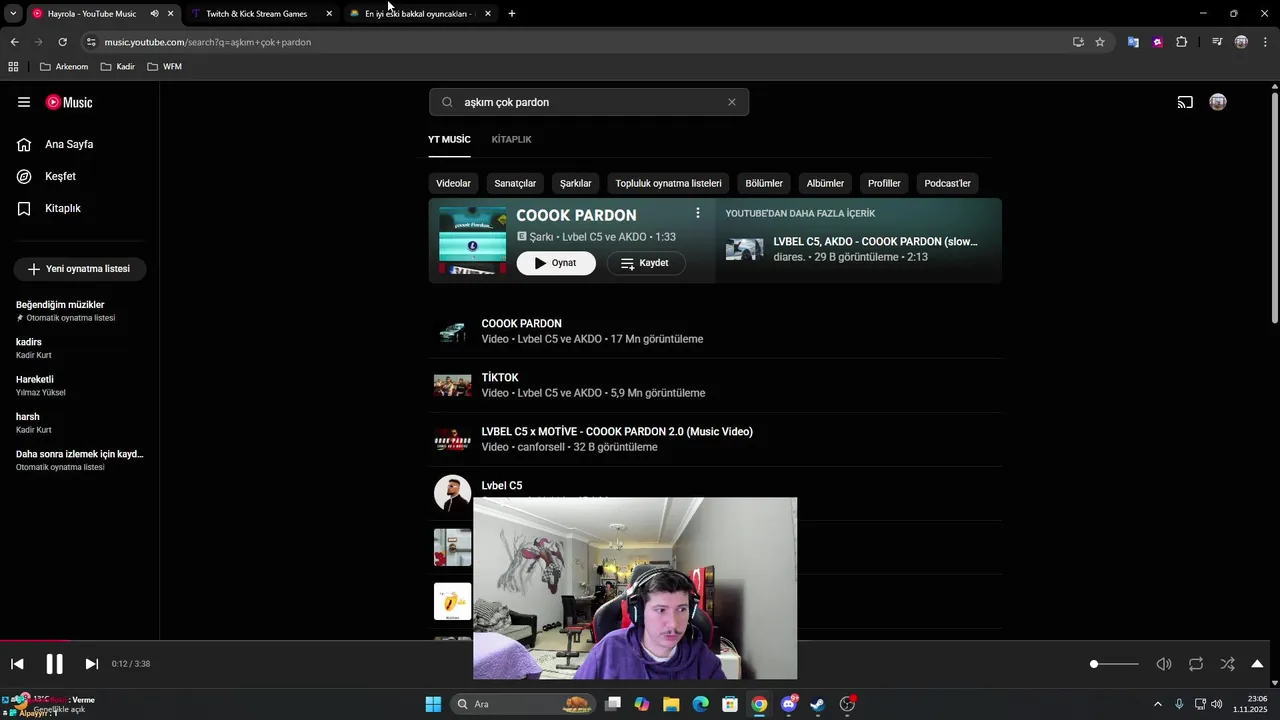The image size is (1280, 720).
Task: Clear the search box with the X
Action: click(x=732, y=102)
